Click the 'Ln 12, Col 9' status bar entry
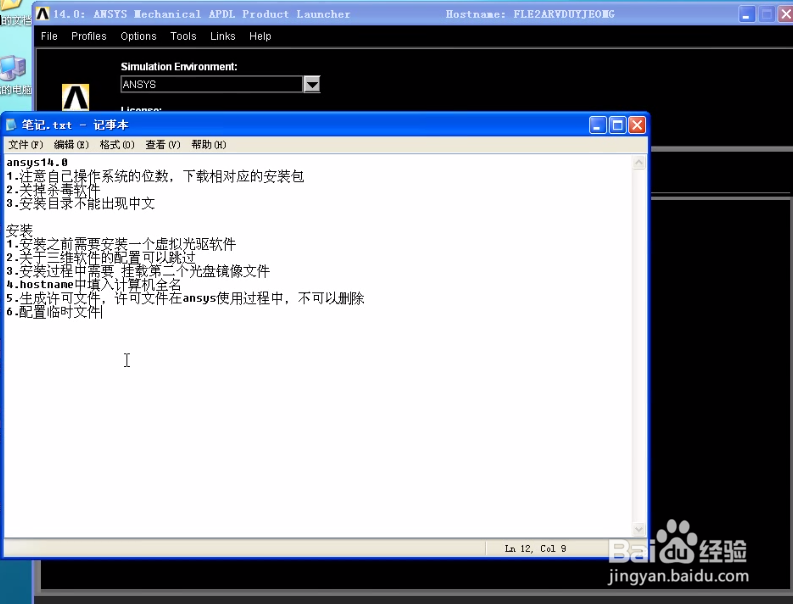Viewport: 793px width, 604px height. [x=536, y=548]
